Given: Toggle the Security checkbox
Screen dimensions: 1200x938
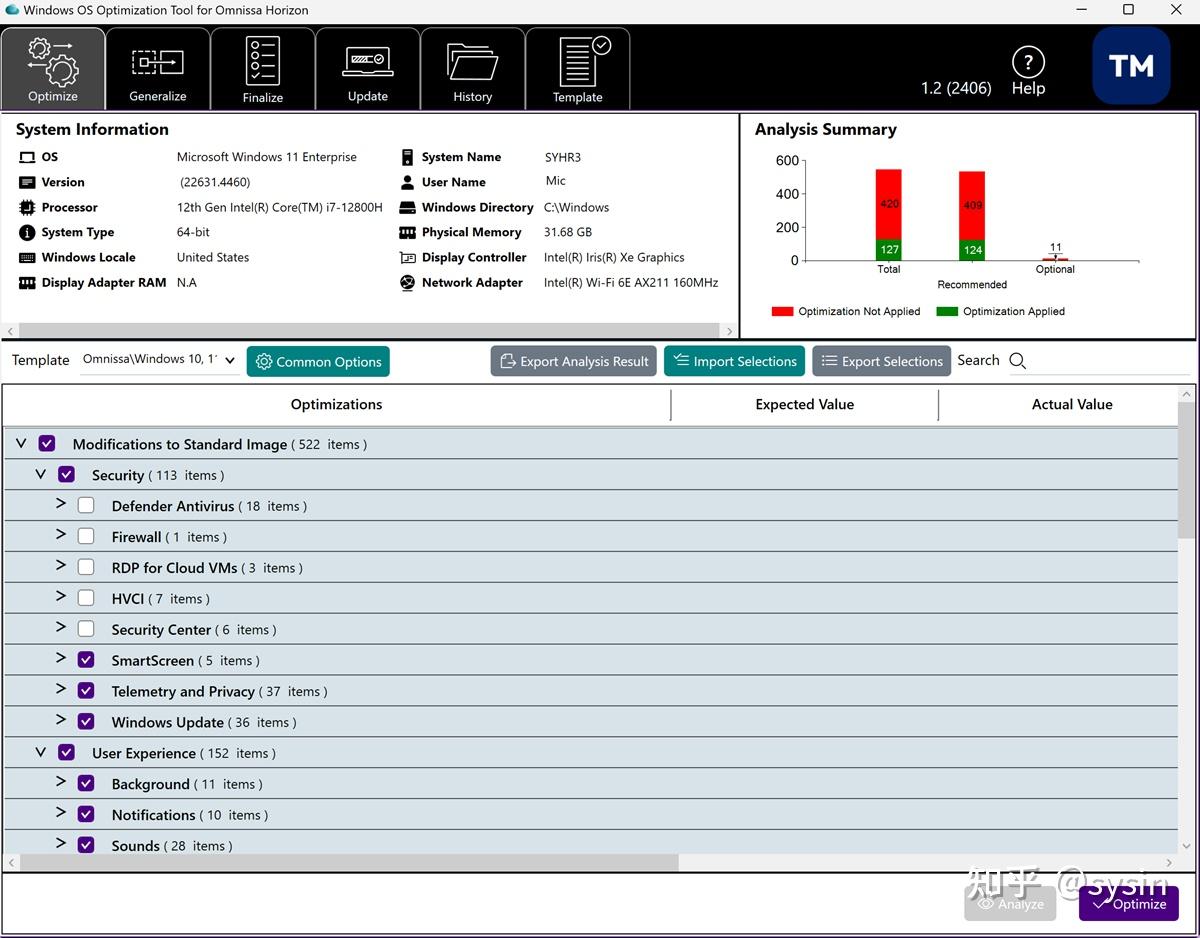Looking at the screenshot, I should pos(66,474).
